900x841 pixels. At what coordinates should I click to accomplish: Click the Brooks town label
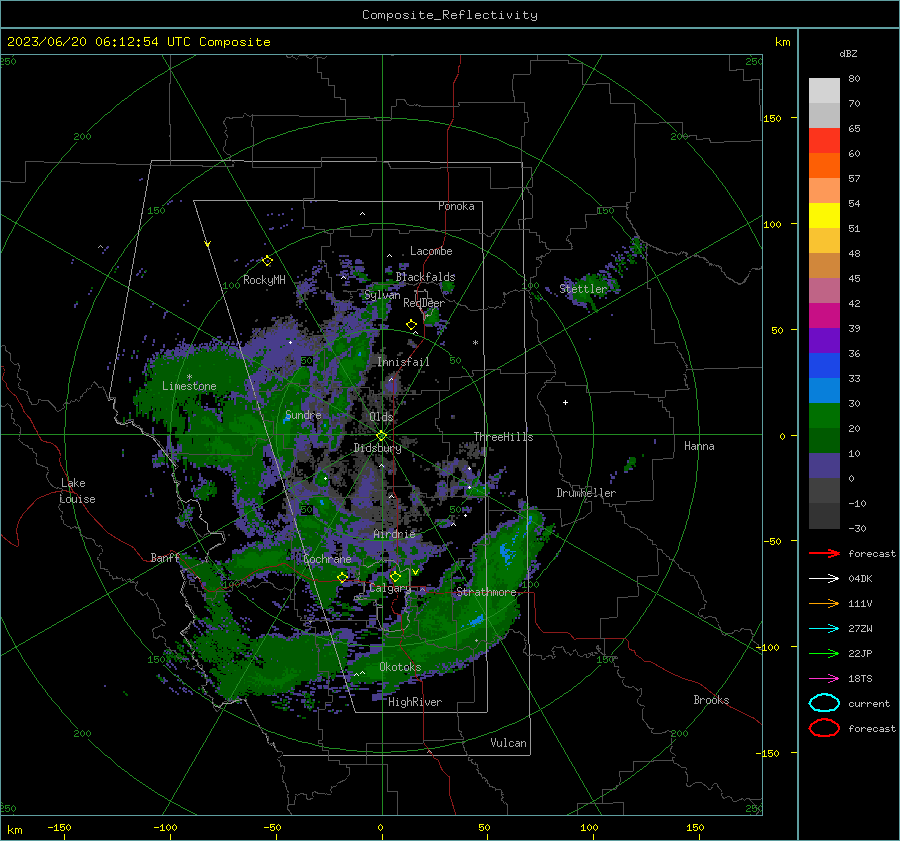711,700
